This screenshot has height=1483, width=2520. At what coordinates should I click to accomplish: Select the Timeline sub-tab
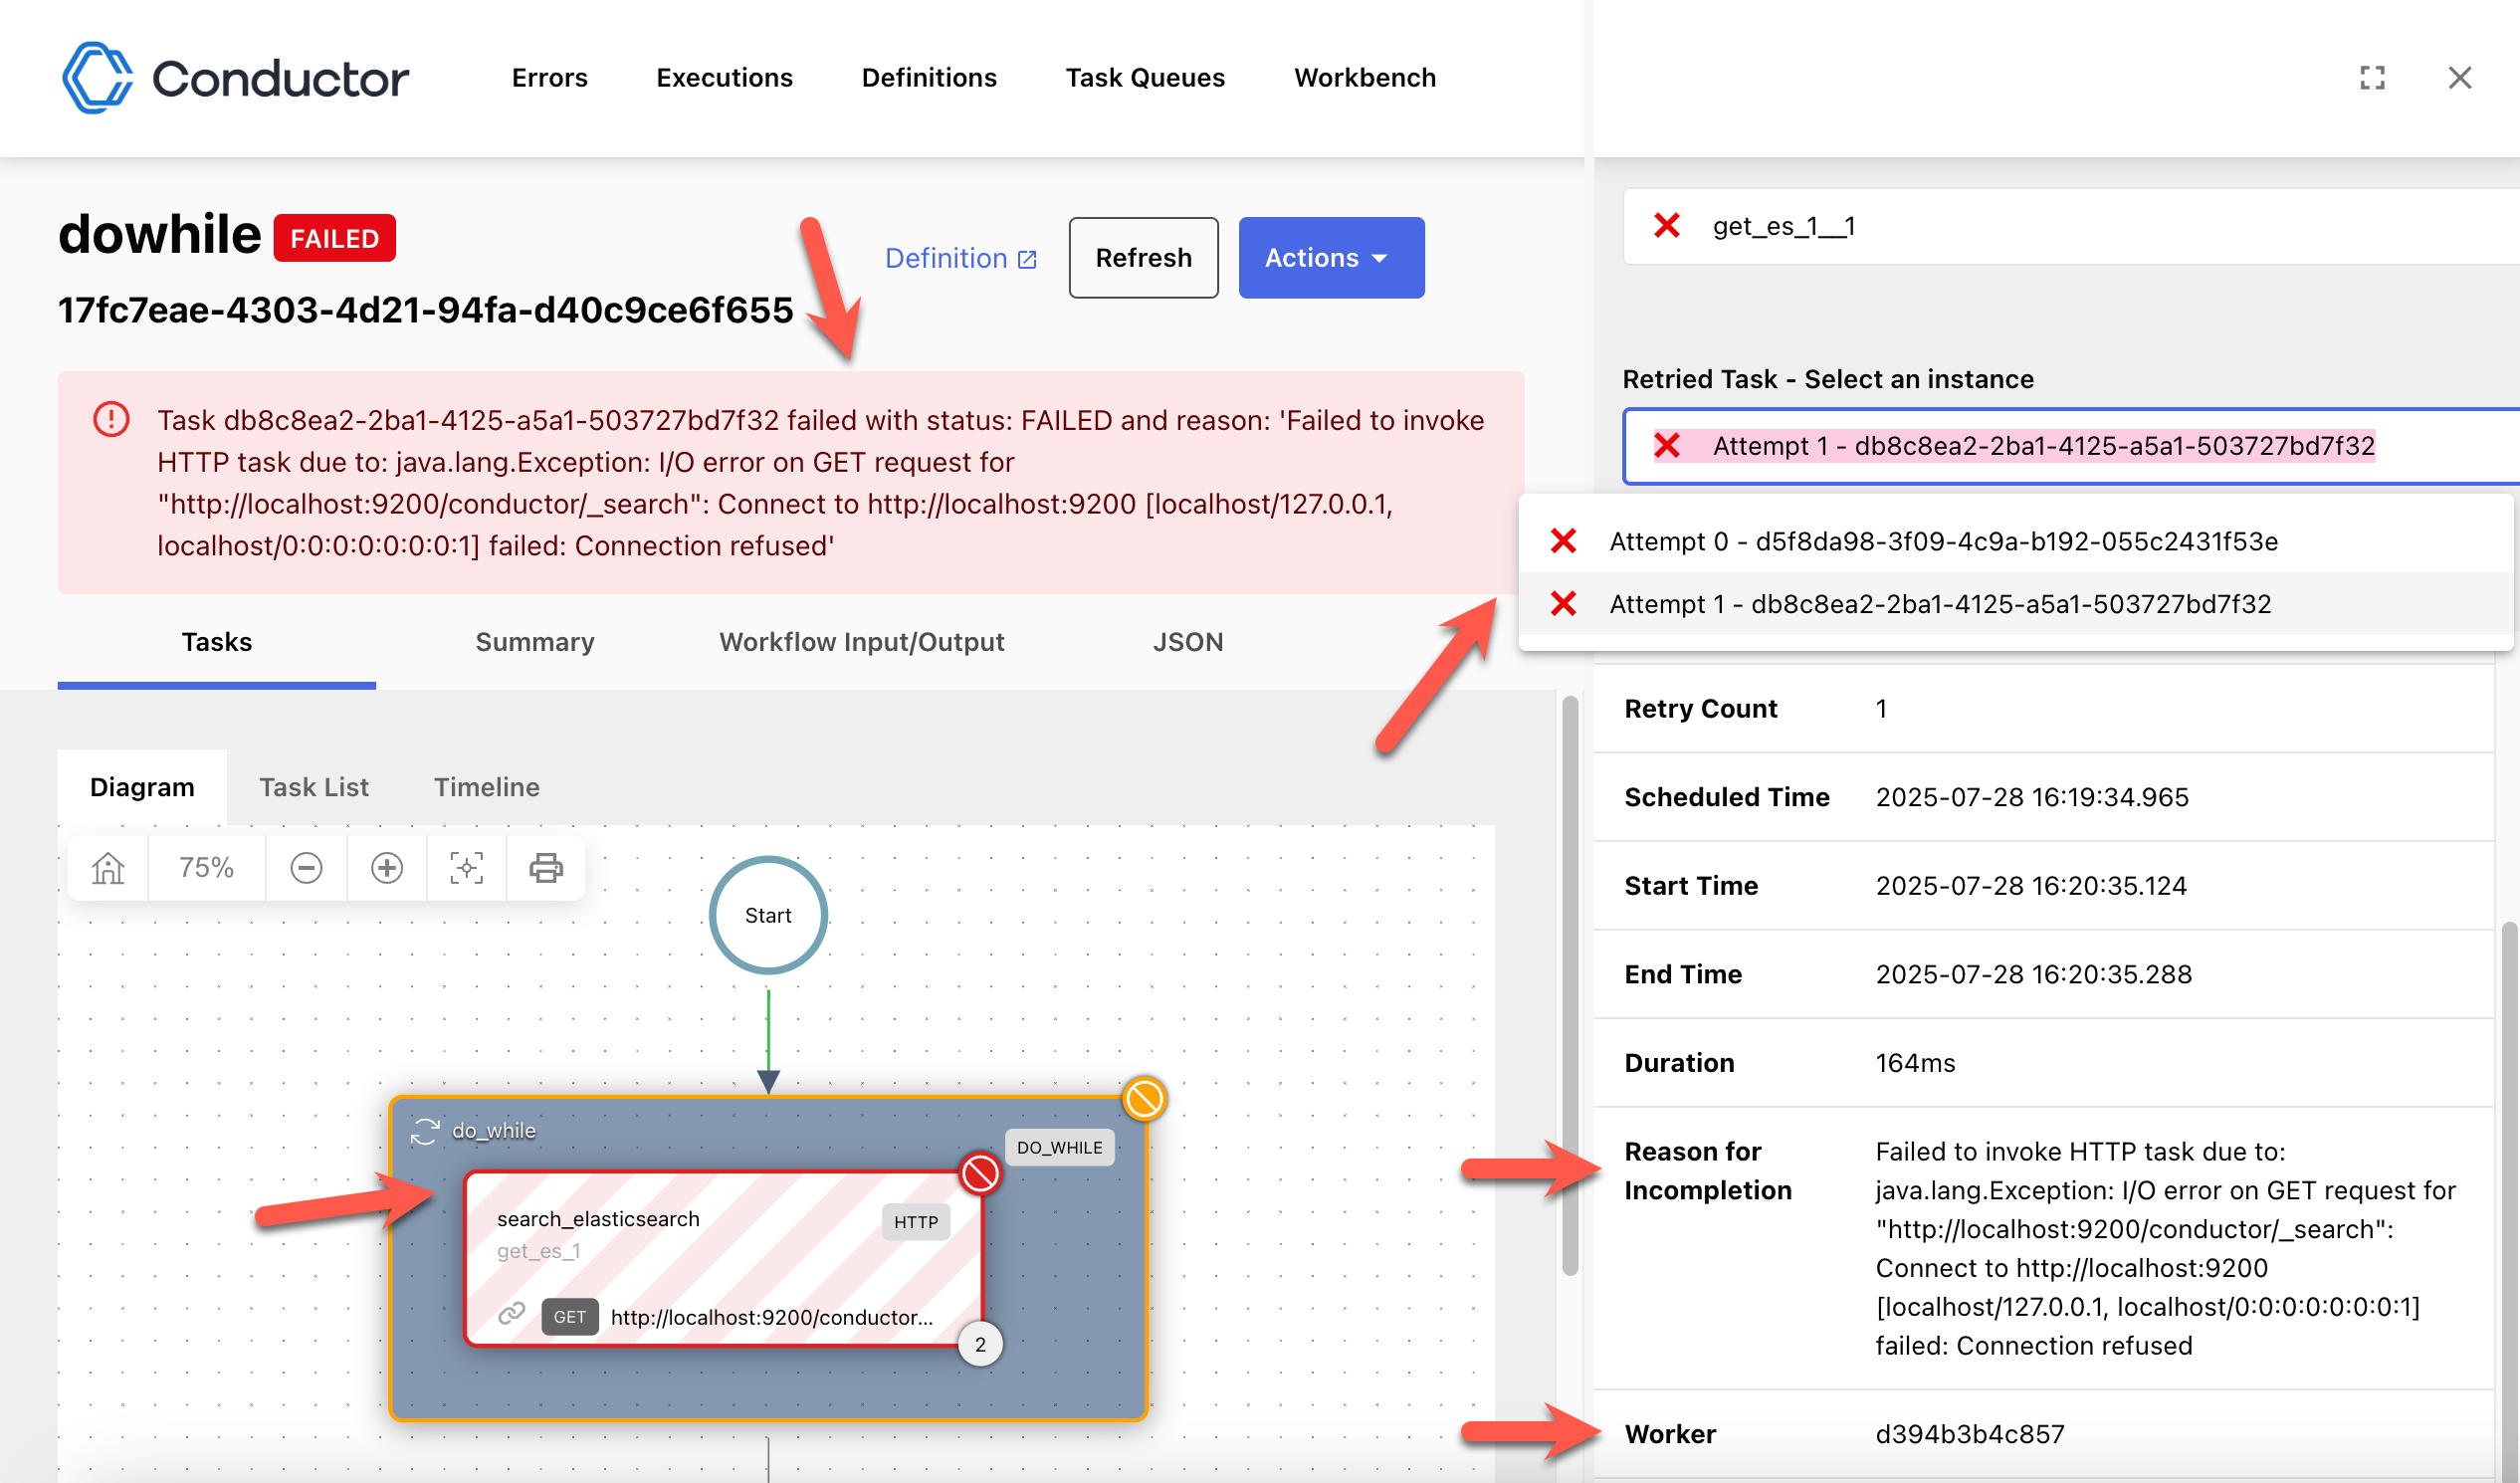point(487,787)
